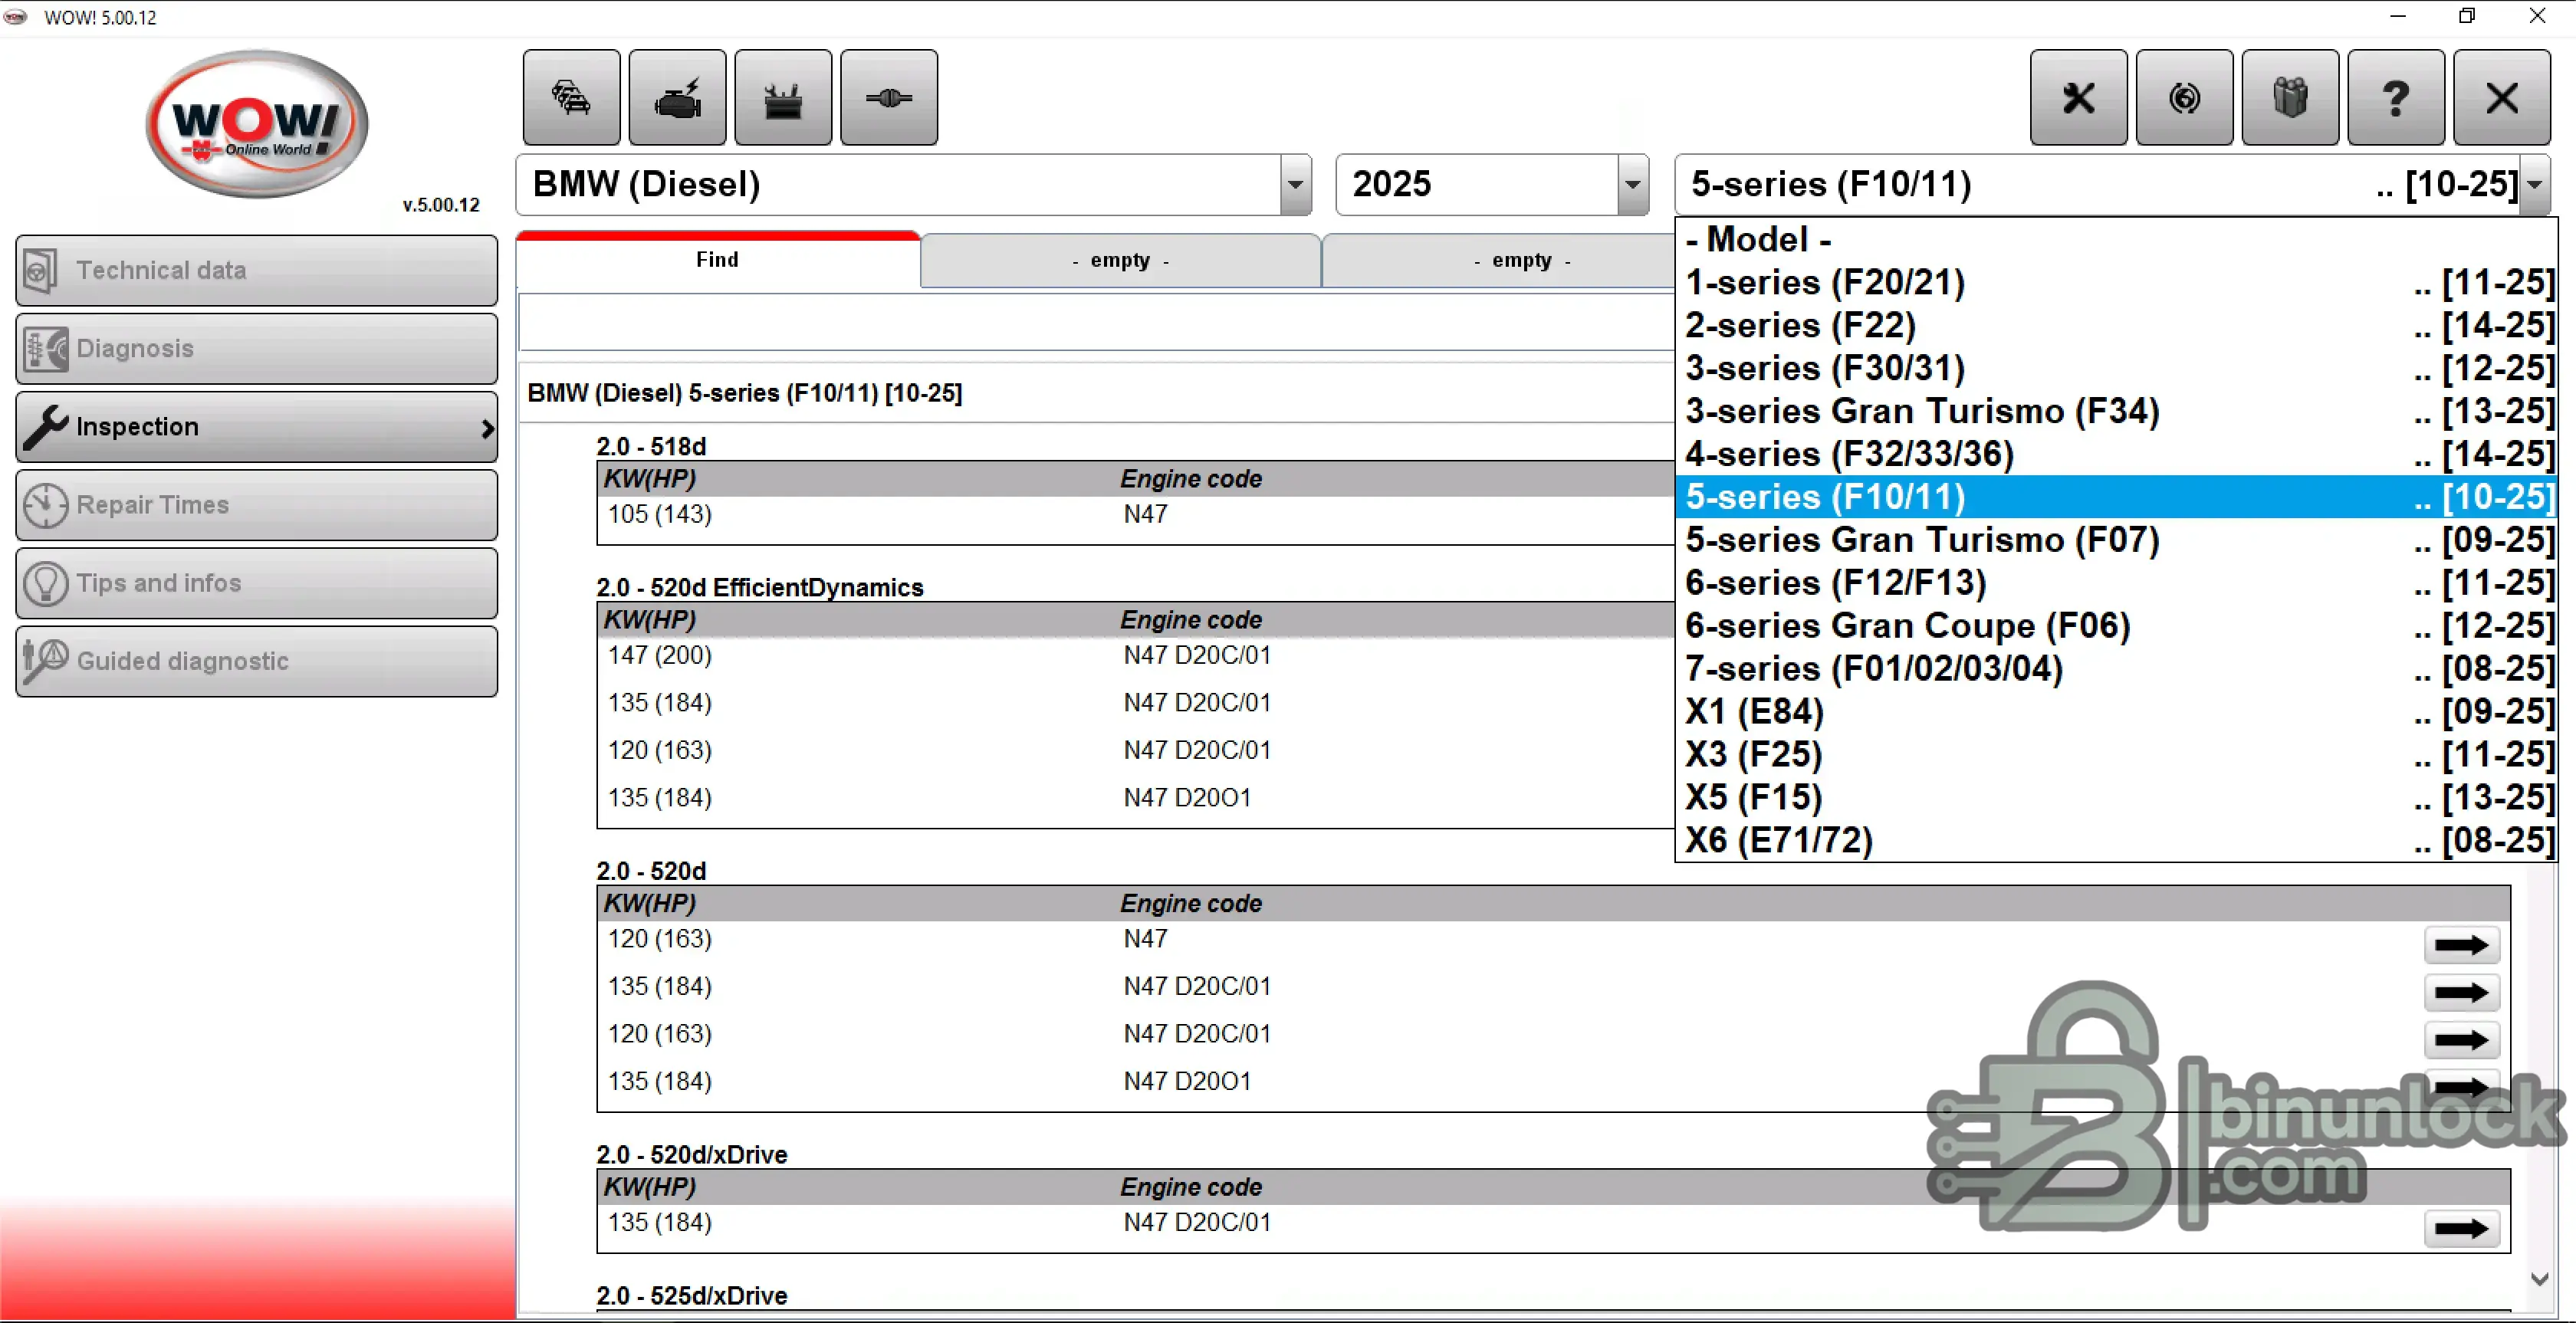Click 'BMW (Diesel) 5-series (F10/11) [10-25]' heading
2576x1323 pixels.
click(745, 393)
